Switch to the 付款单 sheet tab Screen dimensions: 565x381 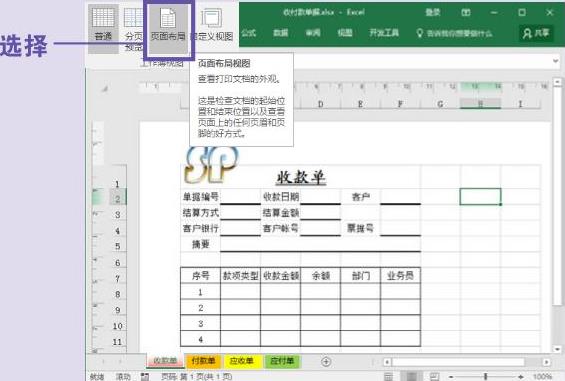(x=203, y=361)
